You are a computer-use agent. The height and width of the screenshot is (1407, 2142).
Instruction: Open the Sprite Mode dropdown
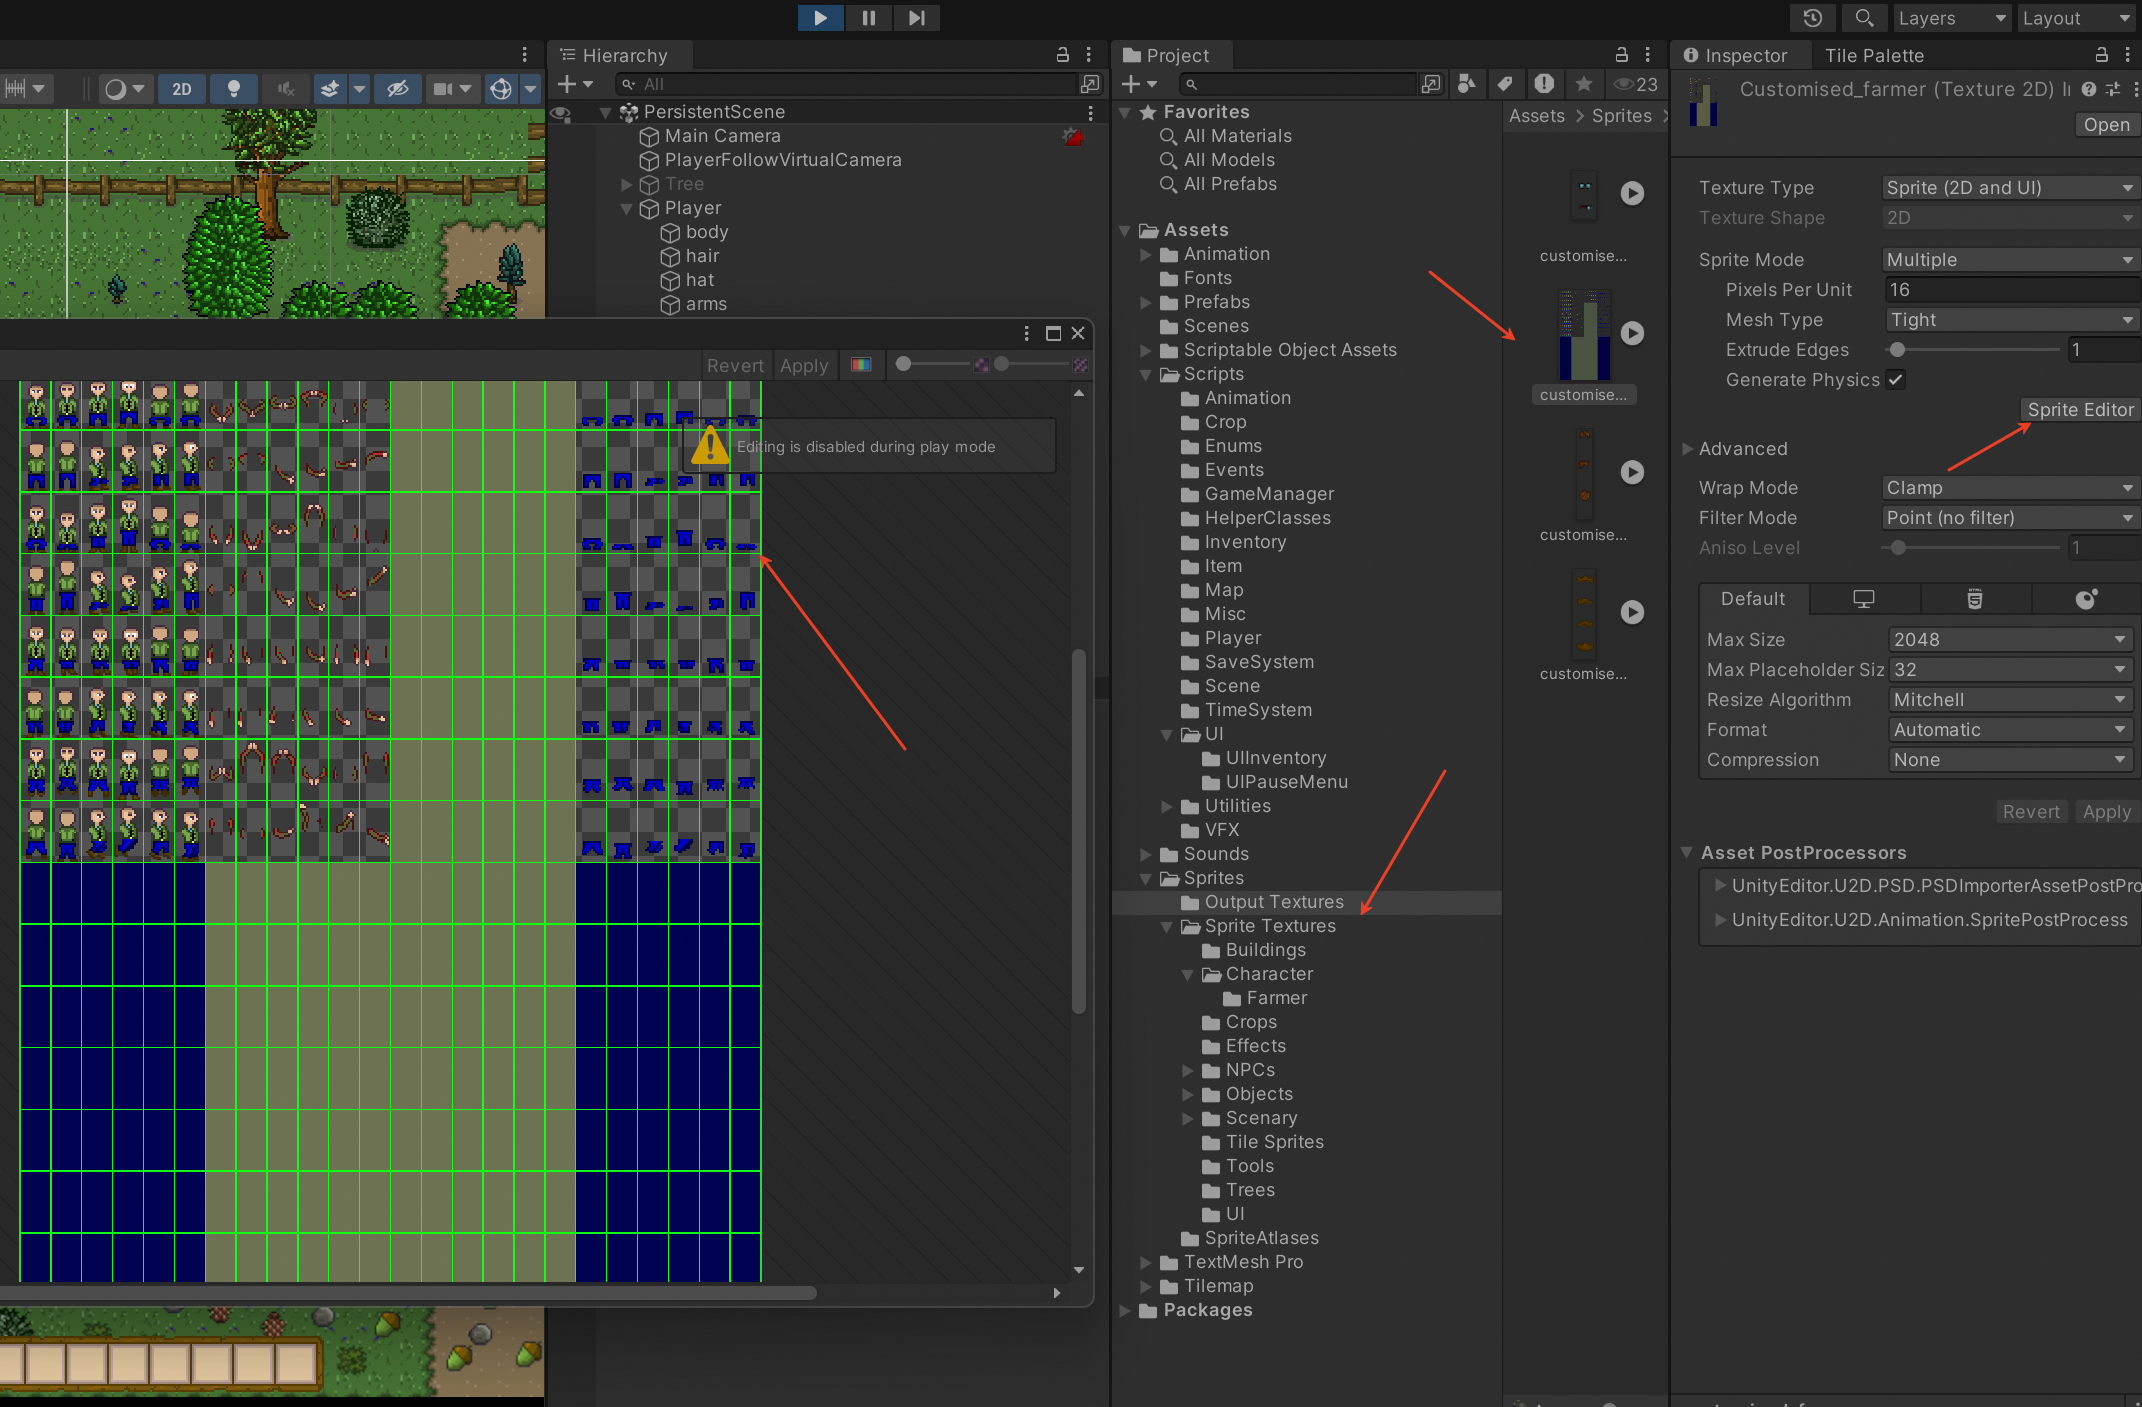2008,259
